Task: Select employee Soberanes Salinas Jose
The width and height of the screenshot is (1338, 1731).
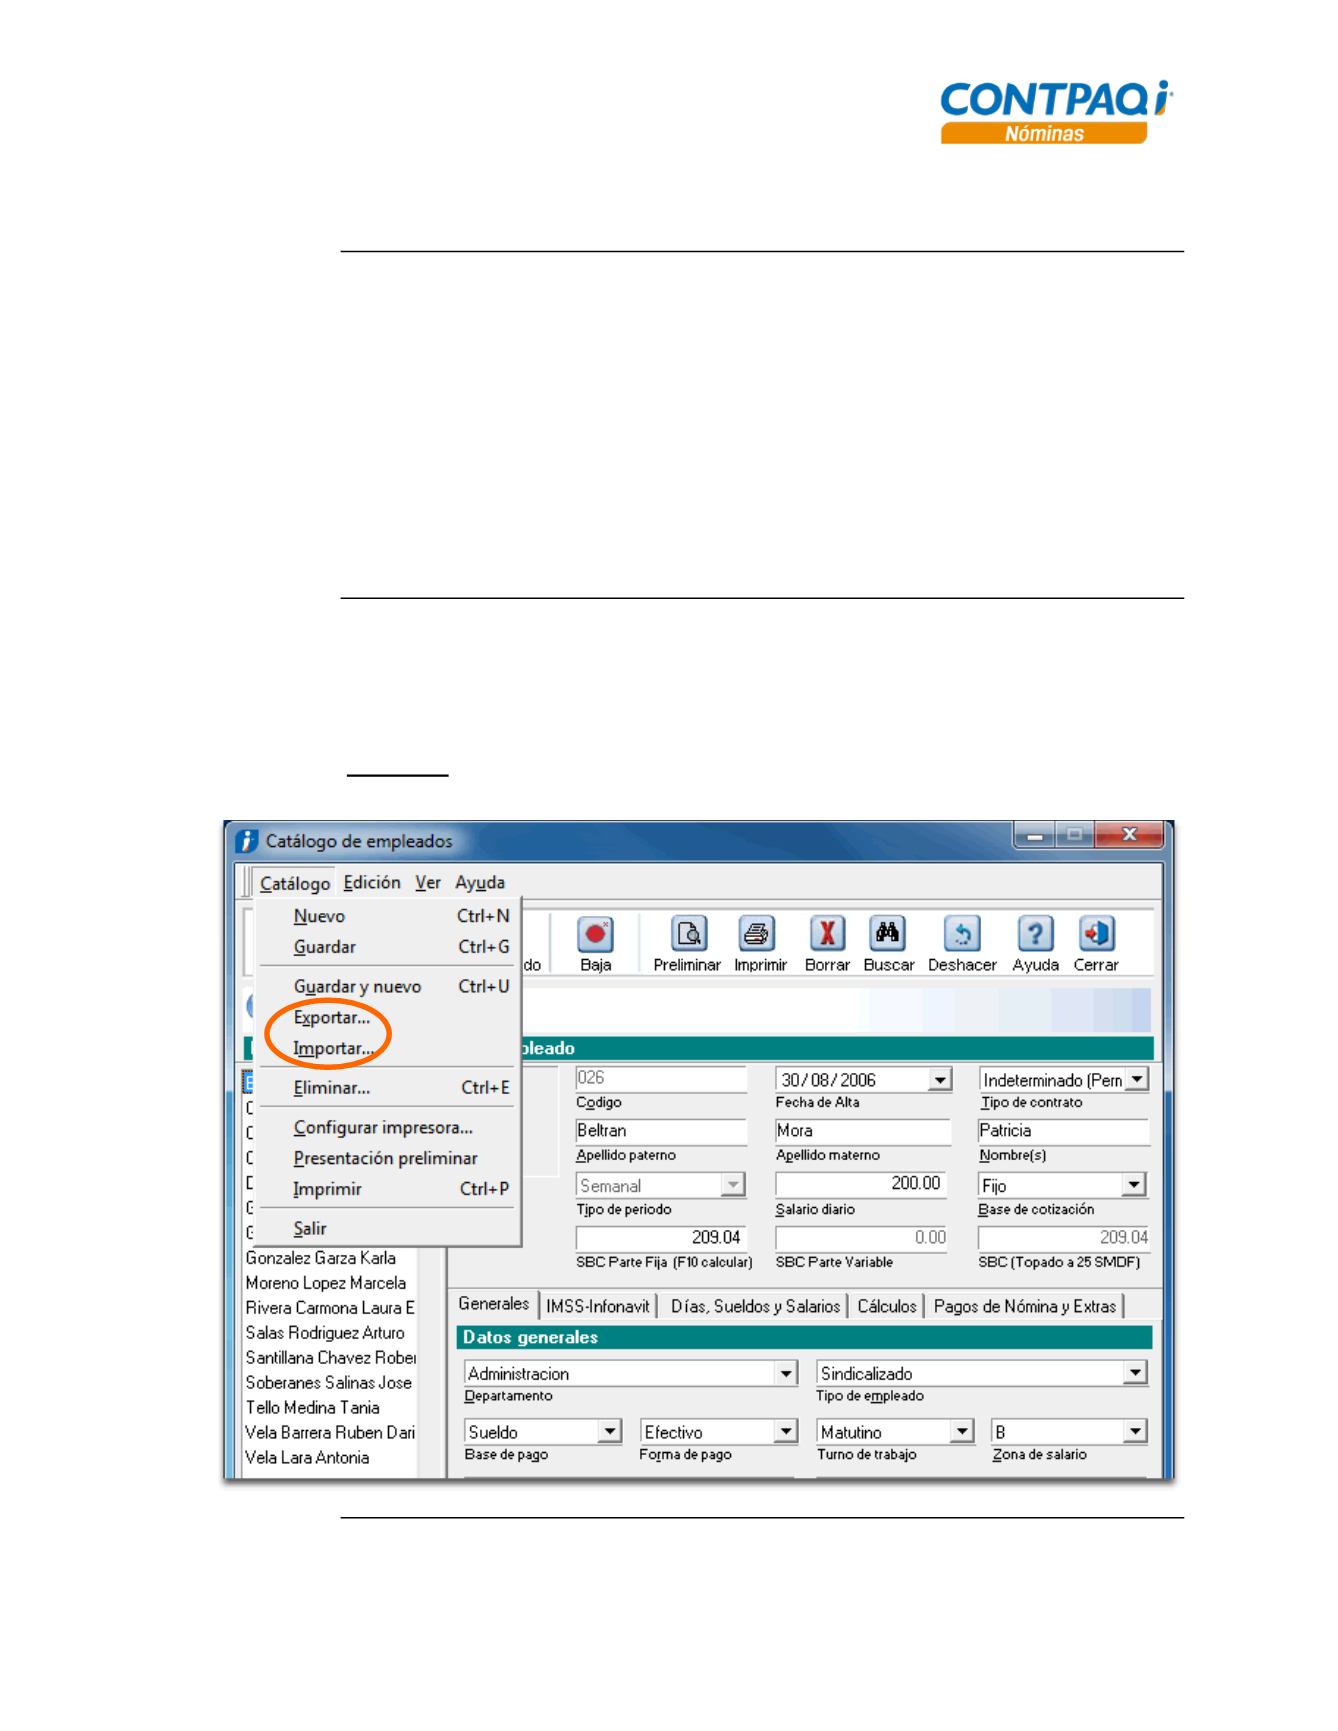Action: (x=329, y=1384)
